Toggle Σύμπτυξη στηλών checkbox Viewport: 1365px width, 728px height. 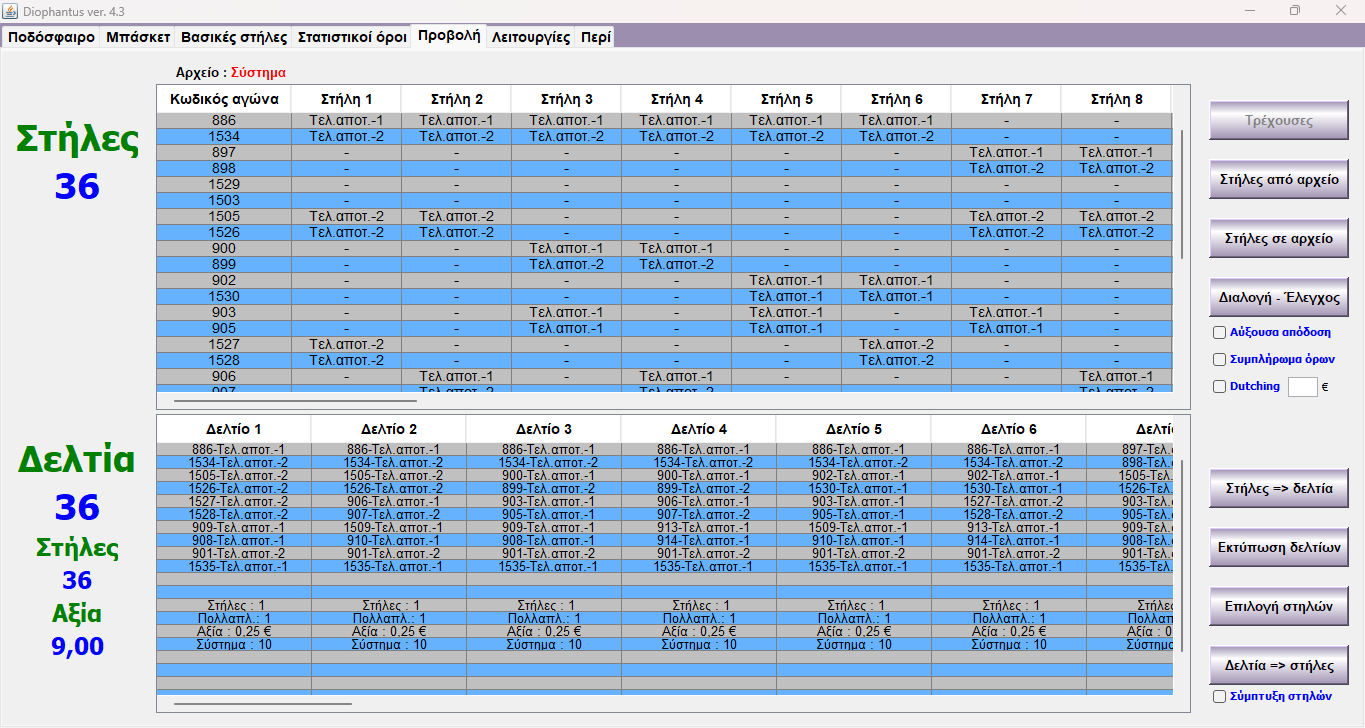click(x=1219, y=697)
